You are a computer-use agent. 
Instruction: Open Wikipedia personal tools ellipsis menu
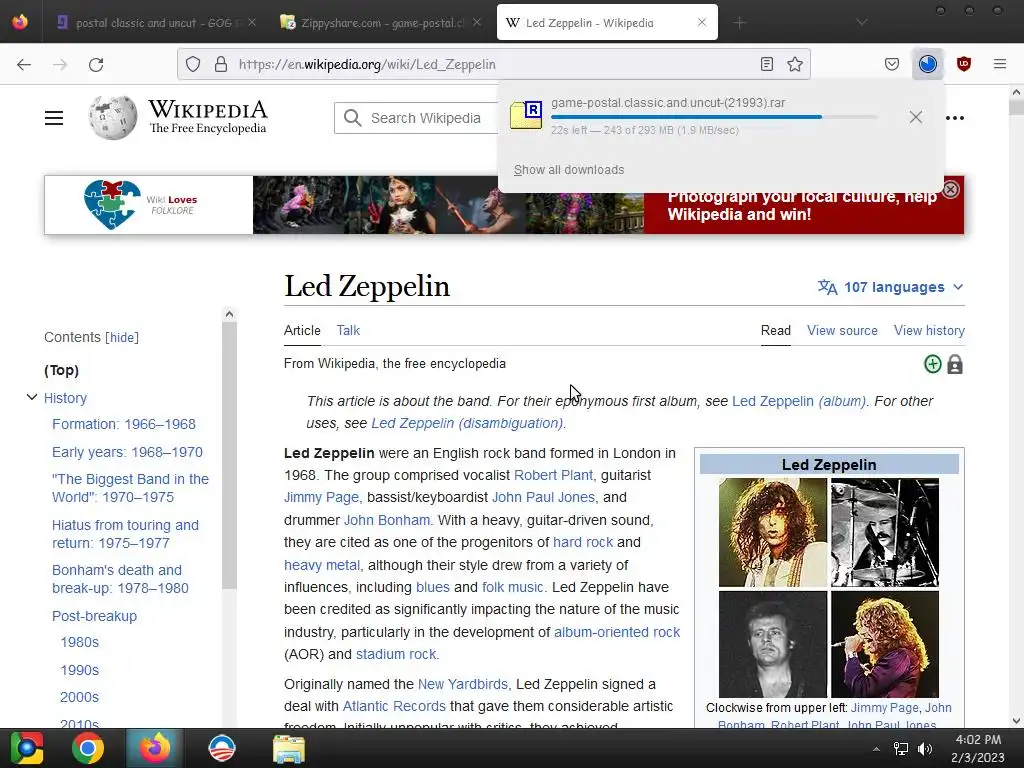click(955, 118)
